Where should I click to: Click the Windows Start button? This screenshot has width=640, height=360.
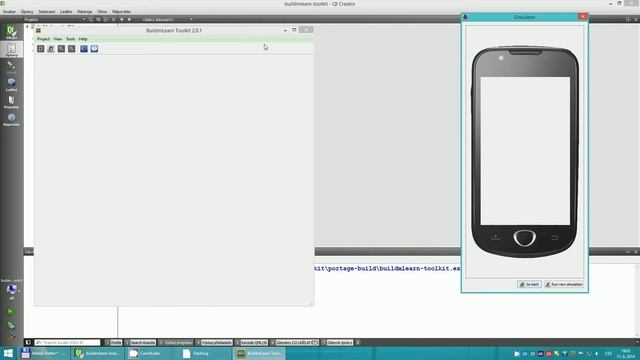pos(8,353)
